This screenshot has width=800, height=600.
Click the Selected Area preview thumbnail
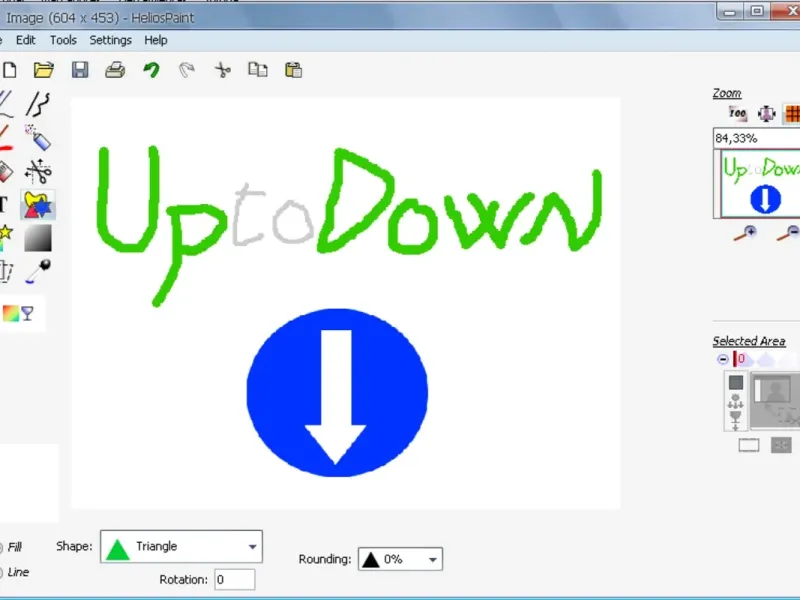[x=775, y=399]
